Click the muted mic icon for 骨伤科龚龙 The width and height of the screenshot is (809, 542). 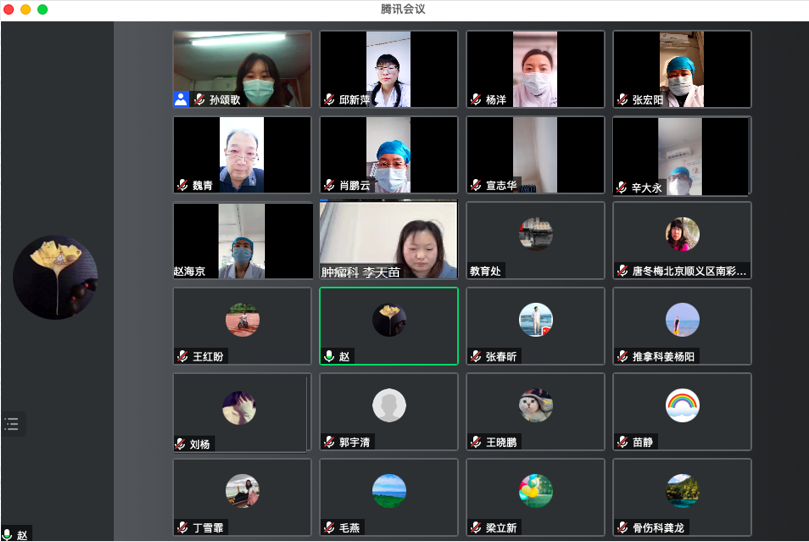pyautogui.click(x=622, y=527)
